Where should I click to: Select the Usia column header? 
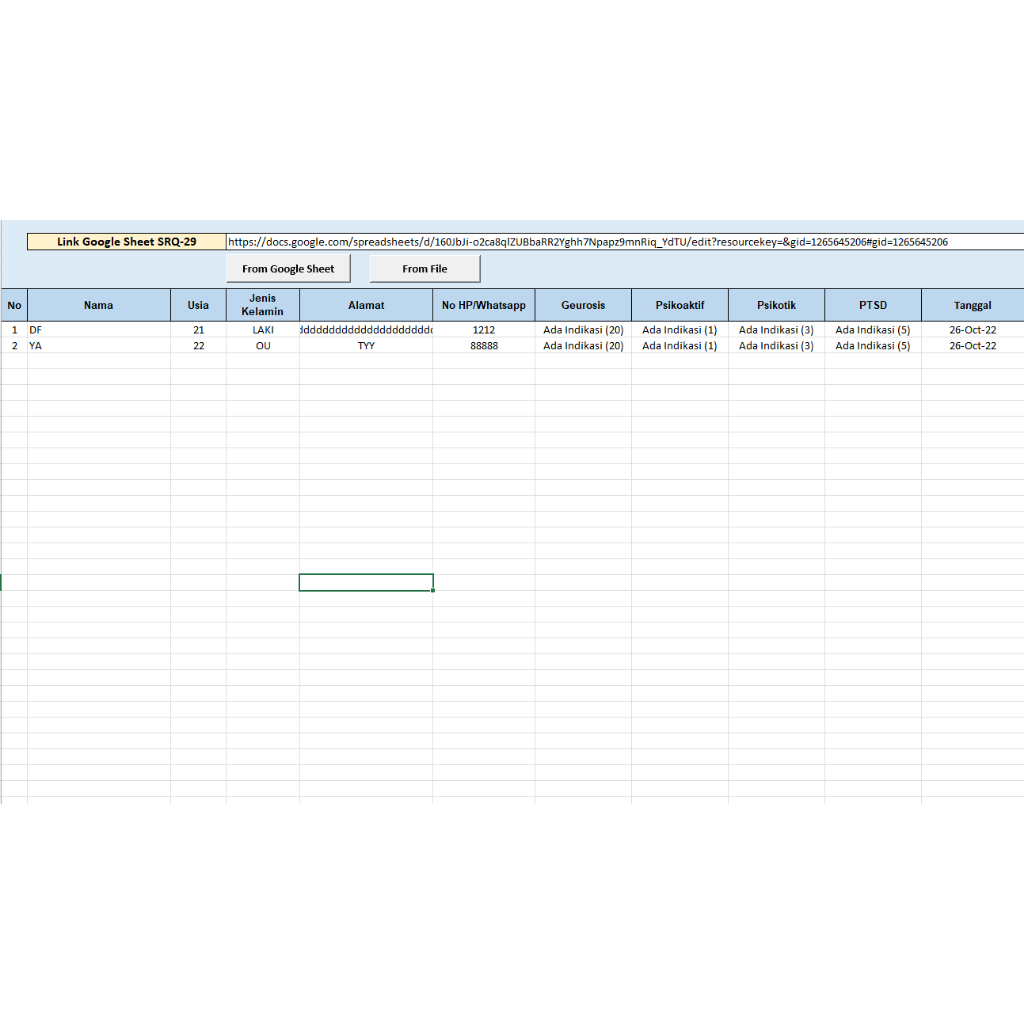pos(199,305)
